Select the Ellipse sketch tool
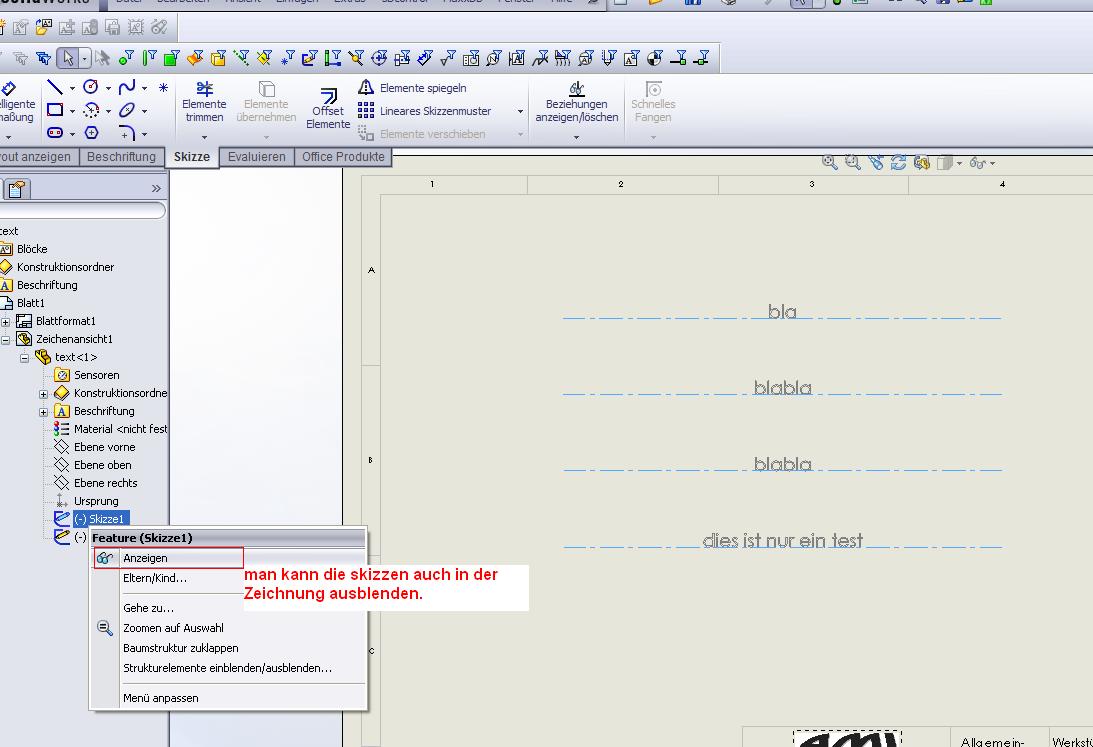This screenshot has width=1093, height=747. pos(127,110)
